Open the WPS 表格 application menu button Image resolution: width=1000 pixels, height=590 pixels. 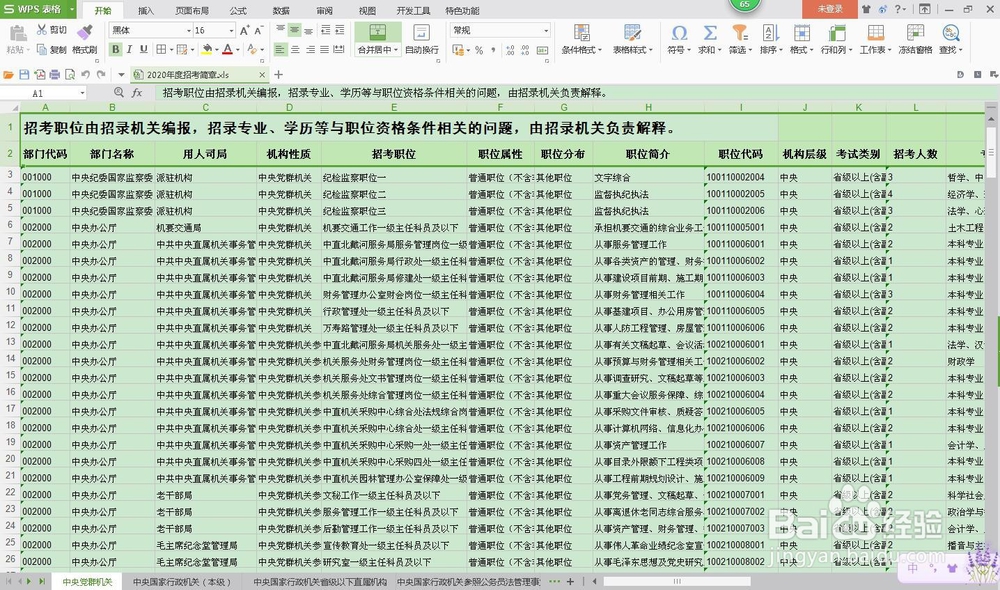pos(38,9)
